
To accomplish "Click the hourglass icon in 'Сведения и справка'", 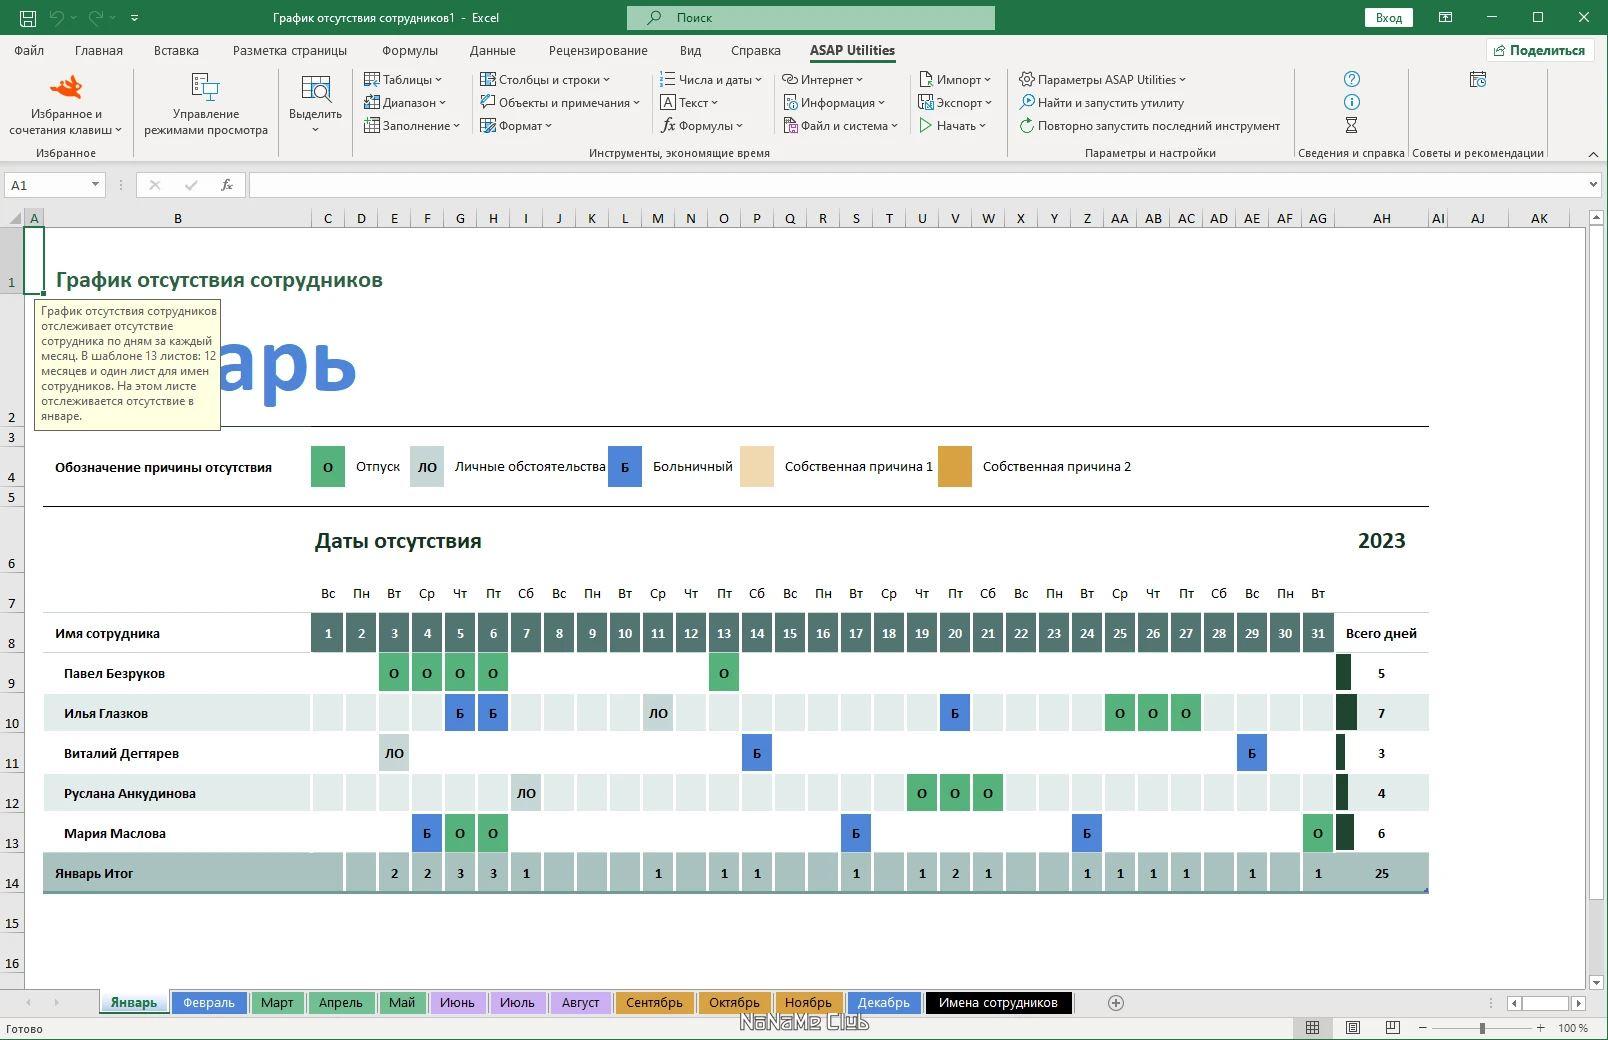I will [x=1352, y=126].
